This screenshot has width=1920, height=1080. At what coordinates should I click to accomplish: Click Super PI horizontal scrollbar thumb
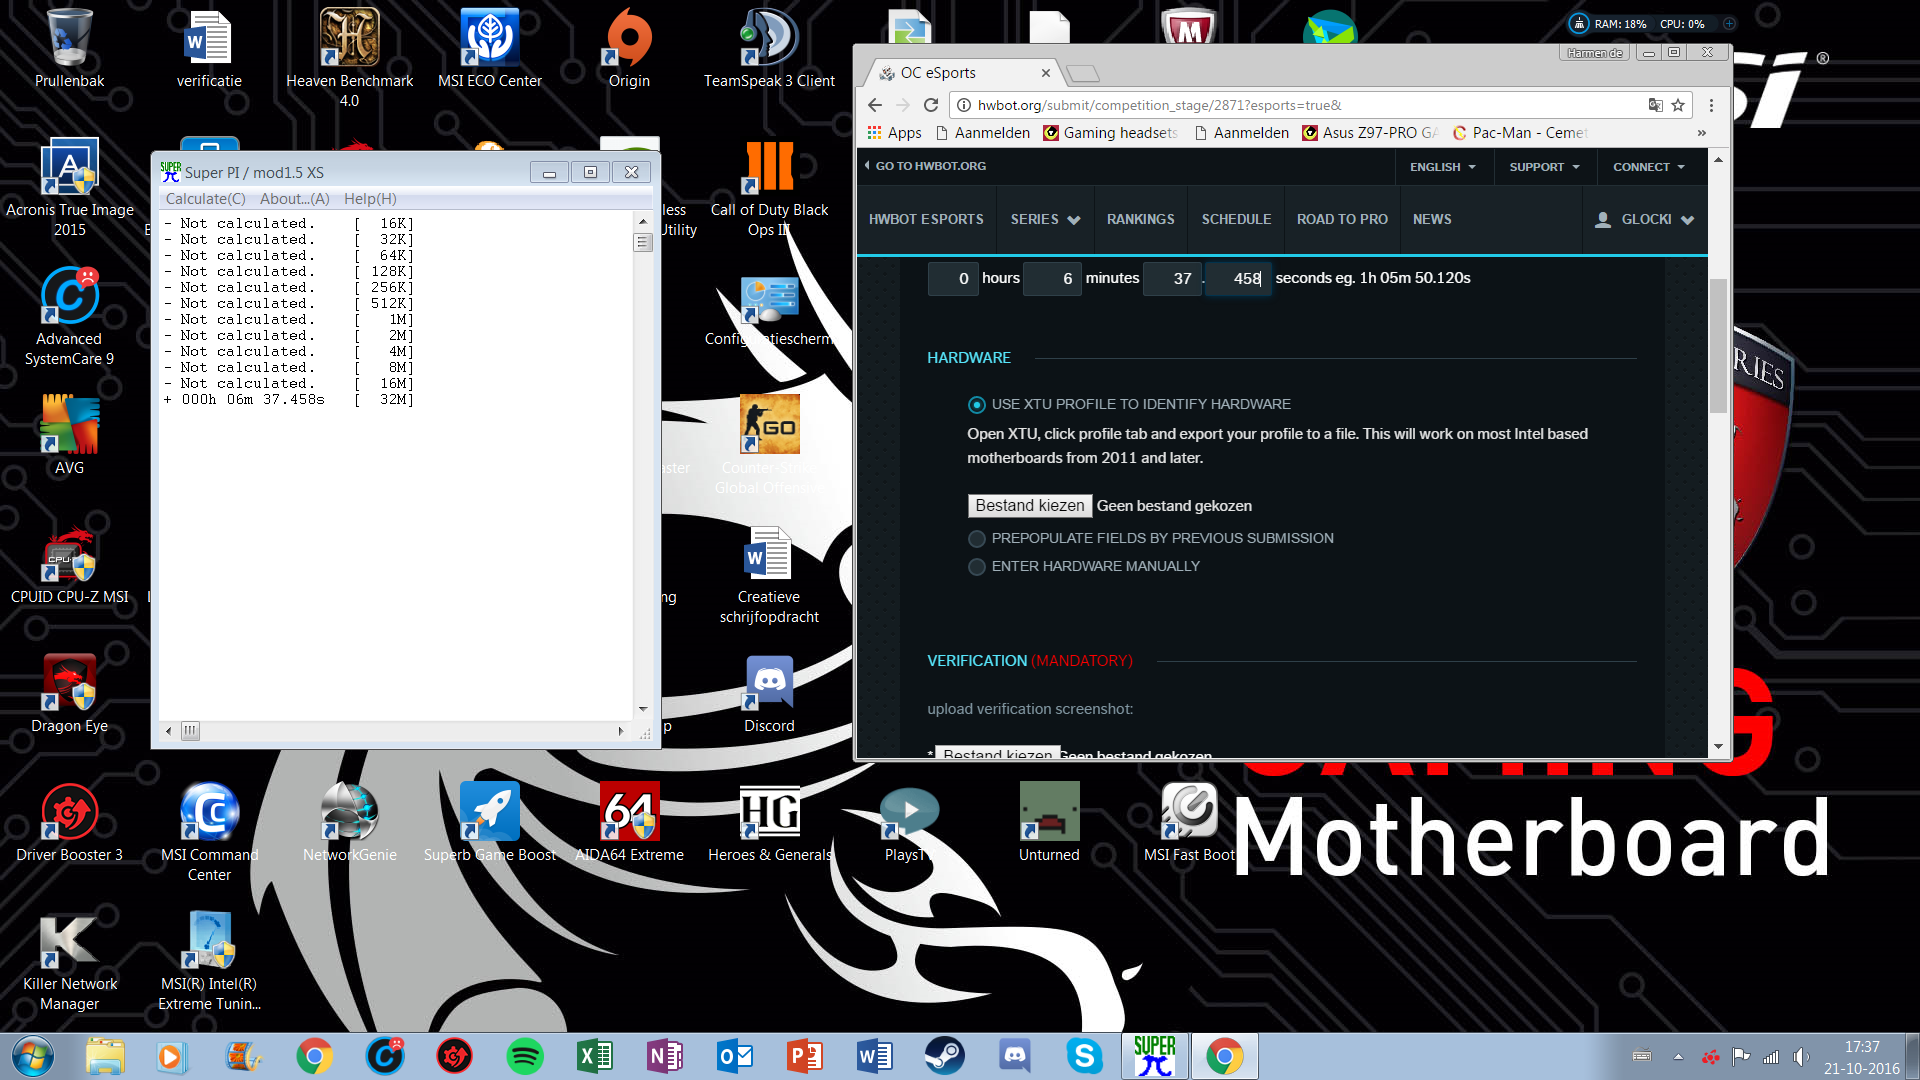point(190,731)
